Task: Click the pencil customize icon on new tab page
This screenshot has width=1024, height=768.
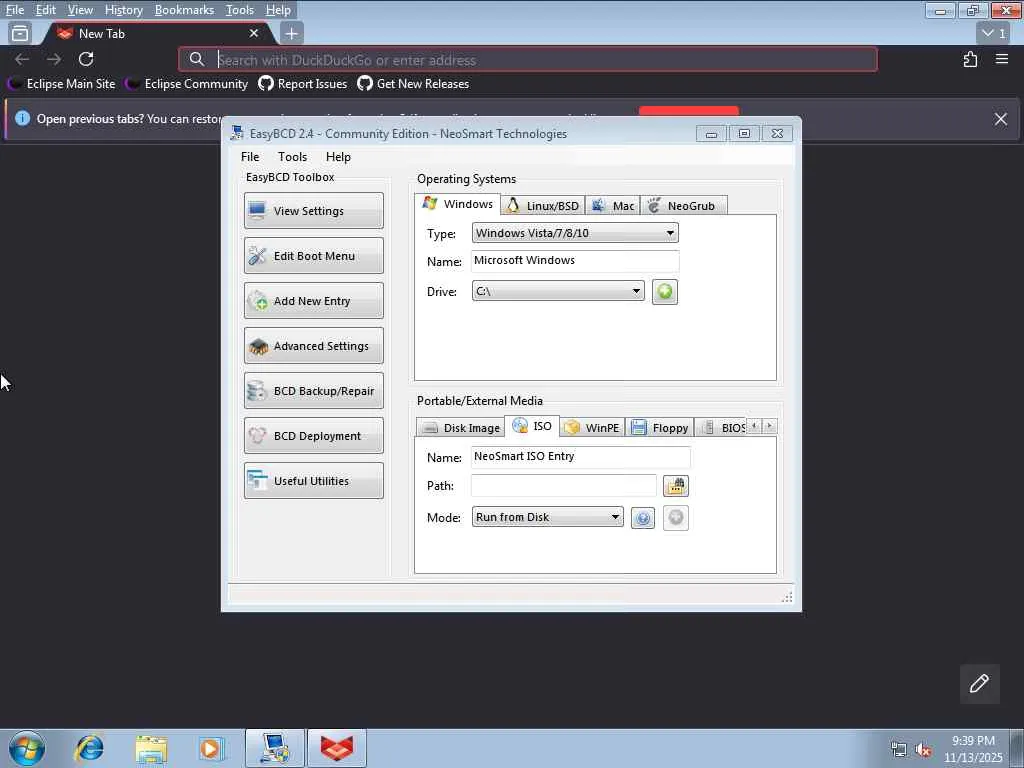Action: 979,684
